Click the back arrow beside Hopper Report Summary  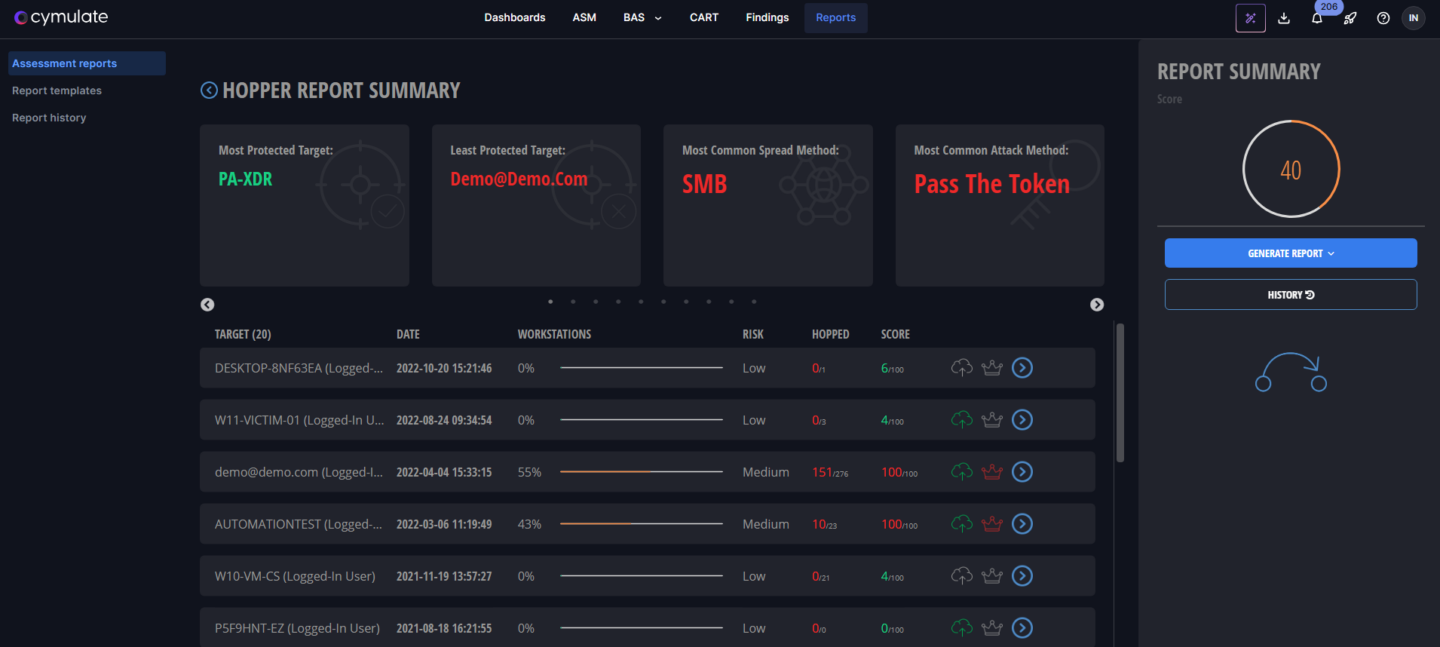click(209, 90)
